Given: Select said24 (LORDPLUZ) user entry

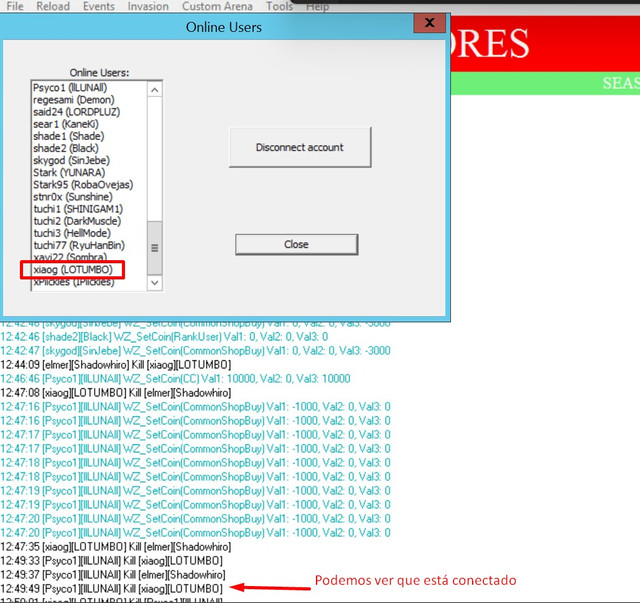Looking at the screenshot, I should pyautogui.click(x=76, y=112).
